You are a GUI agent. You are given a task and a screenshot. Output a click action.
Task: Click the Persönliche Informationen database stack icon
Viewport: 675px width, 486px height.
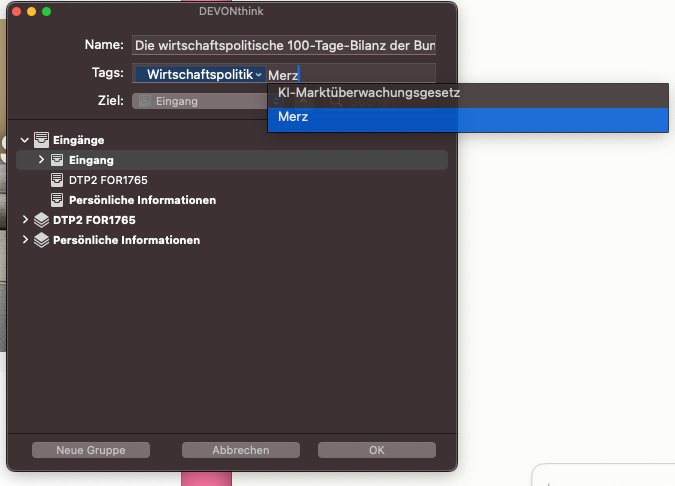point(41,240)
